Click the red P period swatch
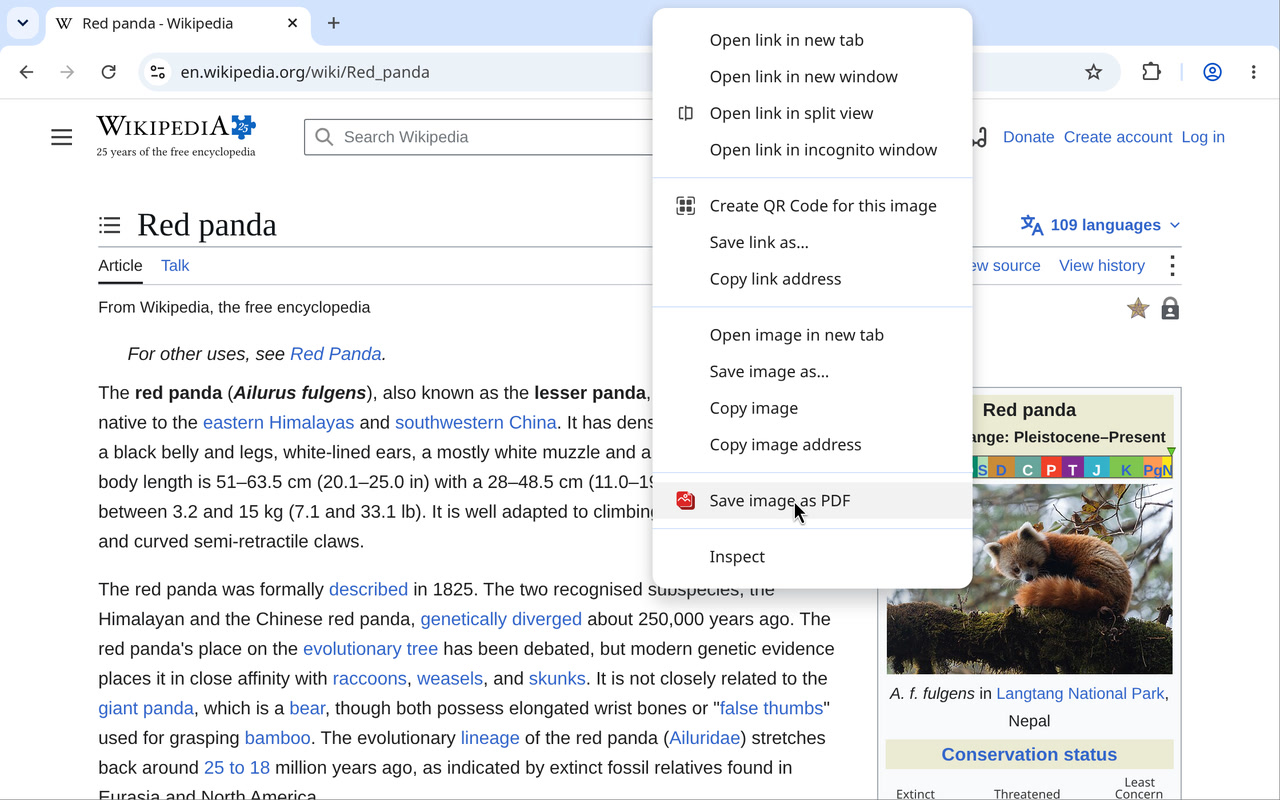 point(1051,469)
